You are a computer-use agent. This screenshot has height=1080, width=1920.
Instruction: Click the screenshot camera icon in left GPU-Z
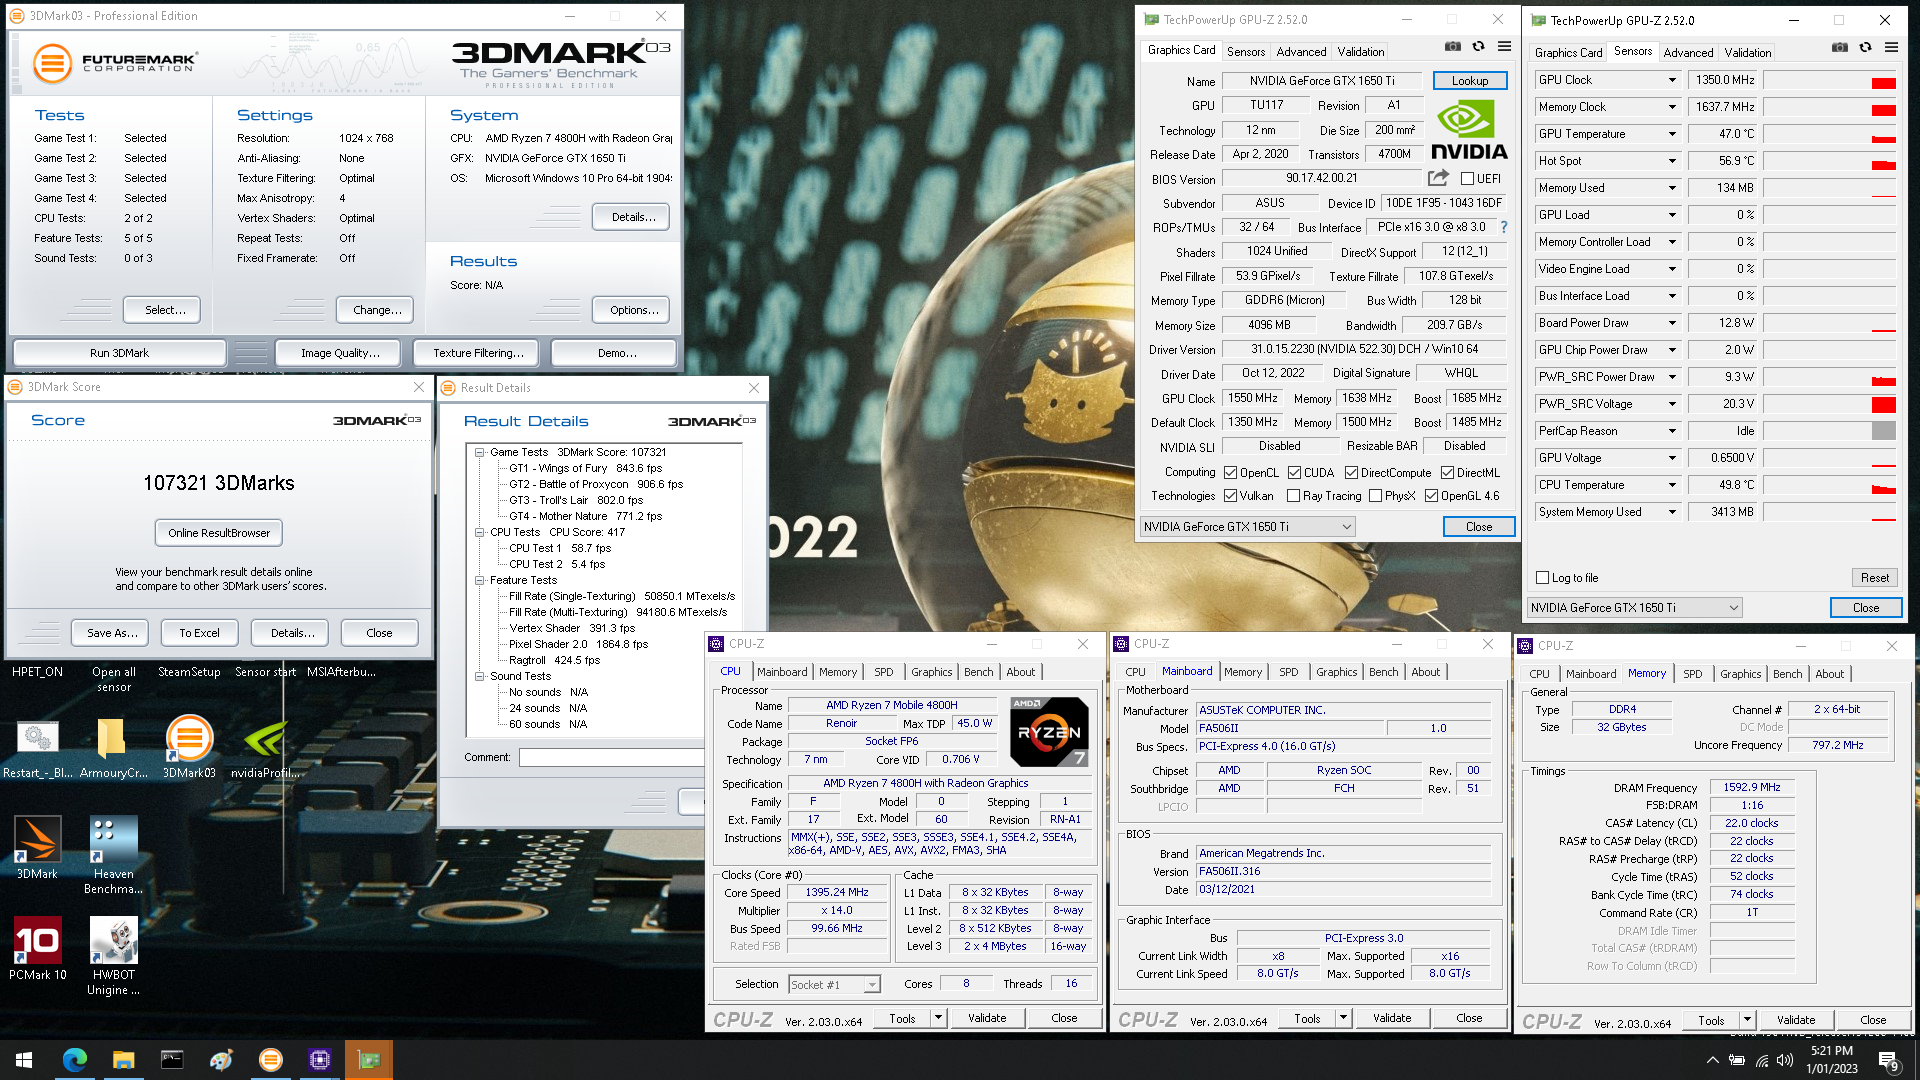pos(1452,46)
